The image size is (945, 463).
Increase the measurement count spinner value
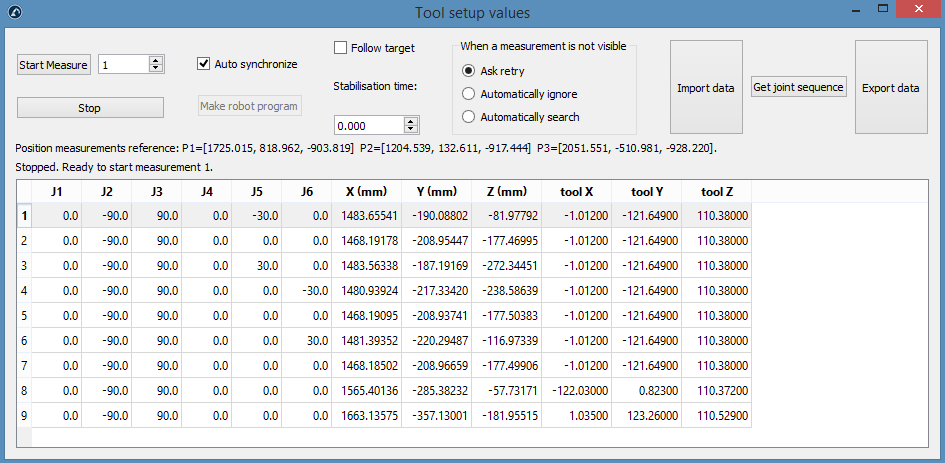tap(155, 60)
